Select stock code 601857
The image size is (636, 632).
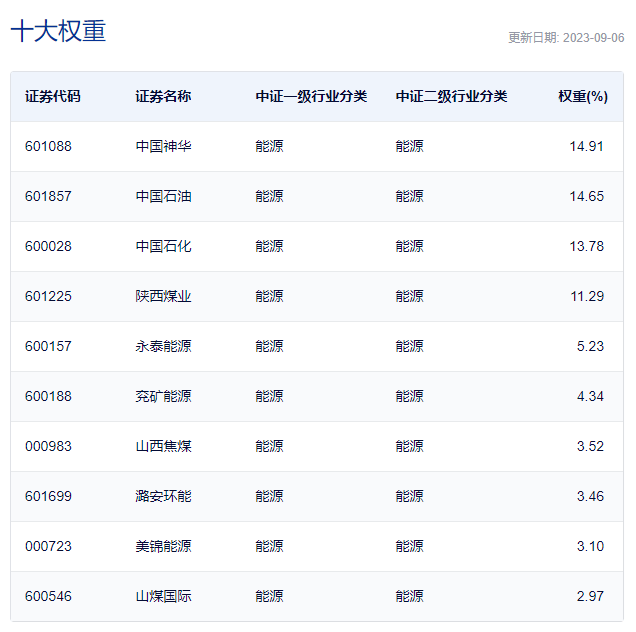pyautogui.click(x=48, y=196)
